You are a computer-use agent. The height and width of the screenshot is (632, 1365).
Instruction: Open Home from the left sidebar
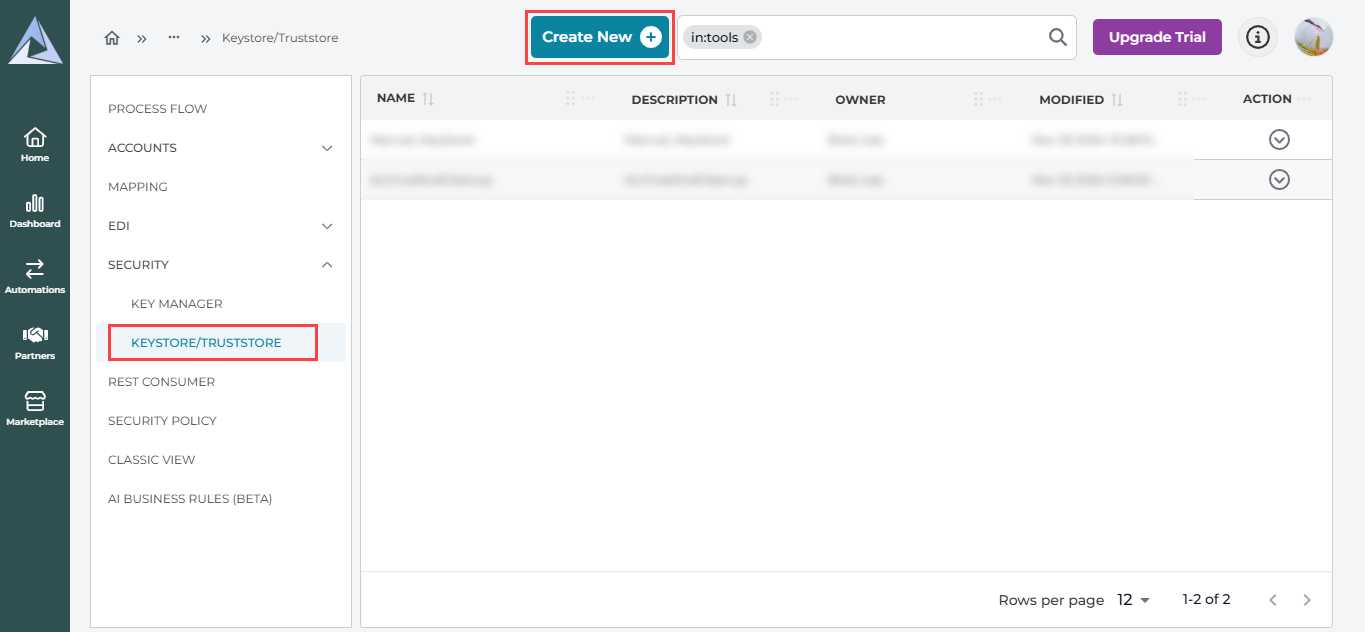pos(35,144)
